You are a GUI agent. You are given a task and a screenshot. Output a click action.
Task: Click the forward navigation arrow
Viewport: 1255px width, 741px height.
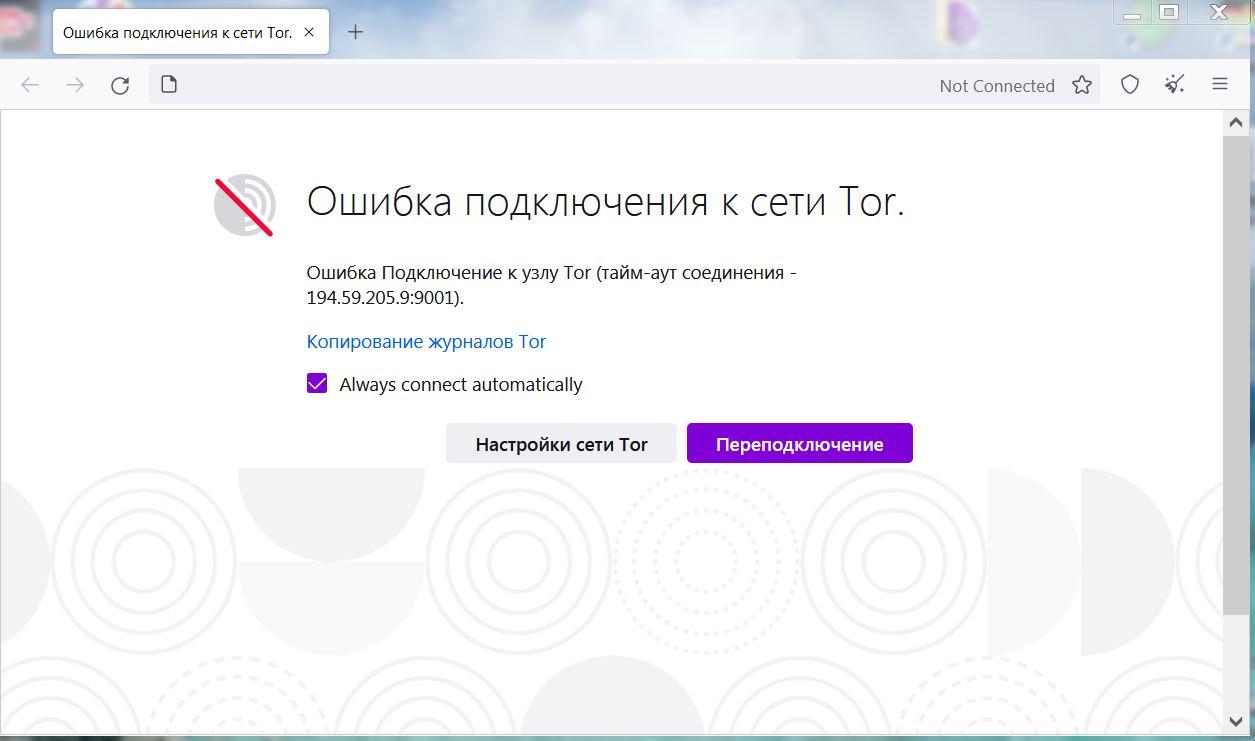[75, 85]
